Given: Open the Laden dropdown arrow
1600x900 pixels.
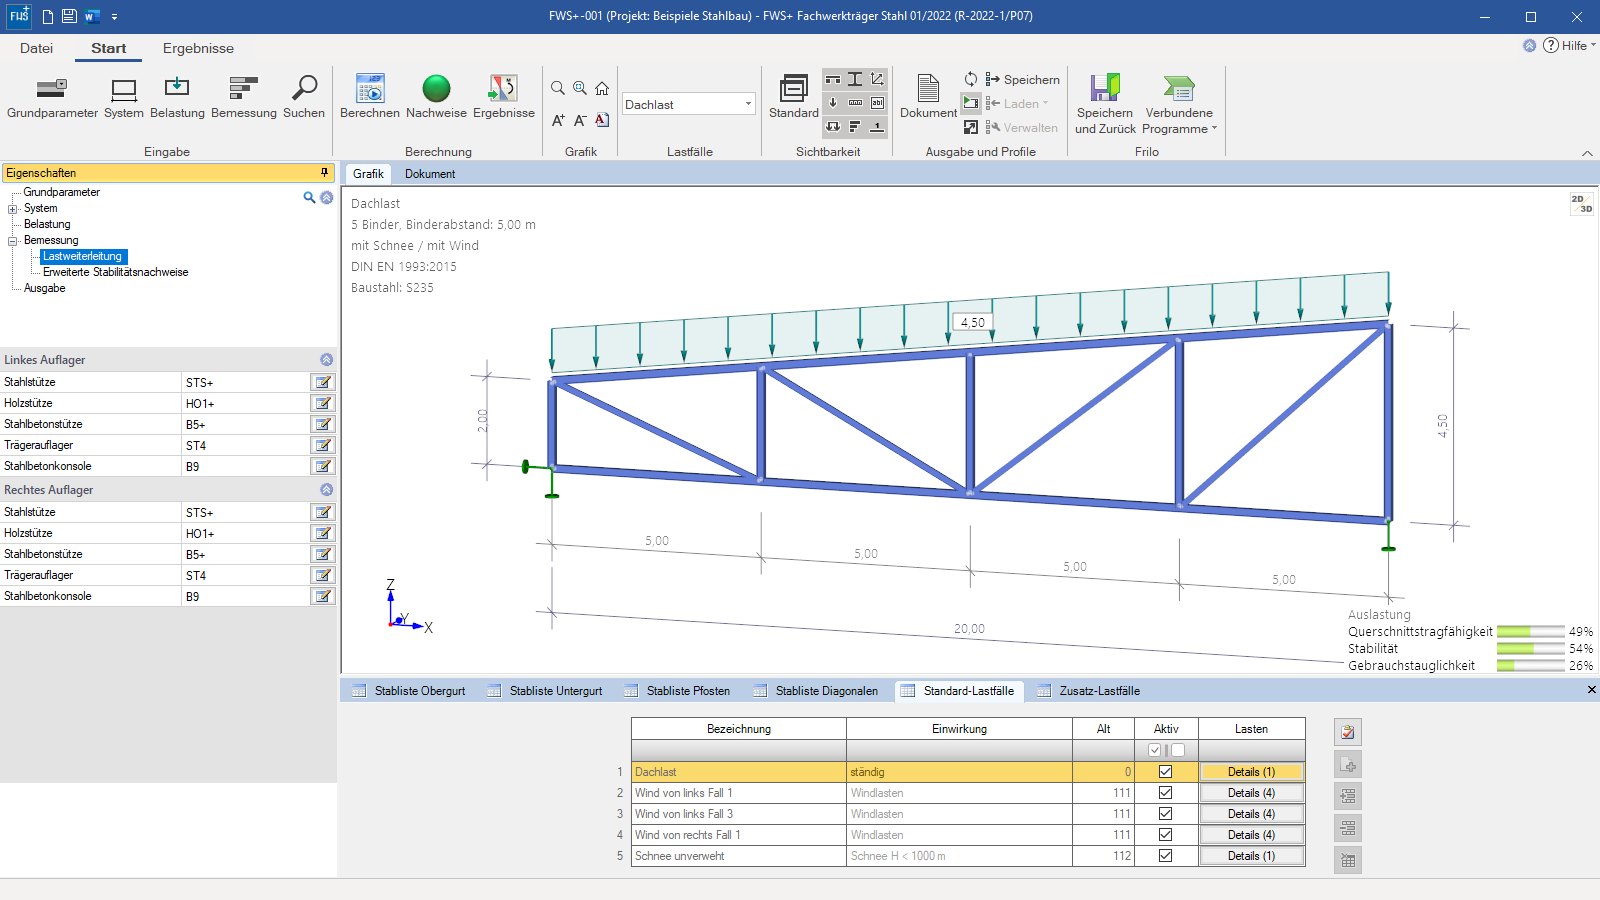Looking at the screenshot, I should [x=1046, y=103].
